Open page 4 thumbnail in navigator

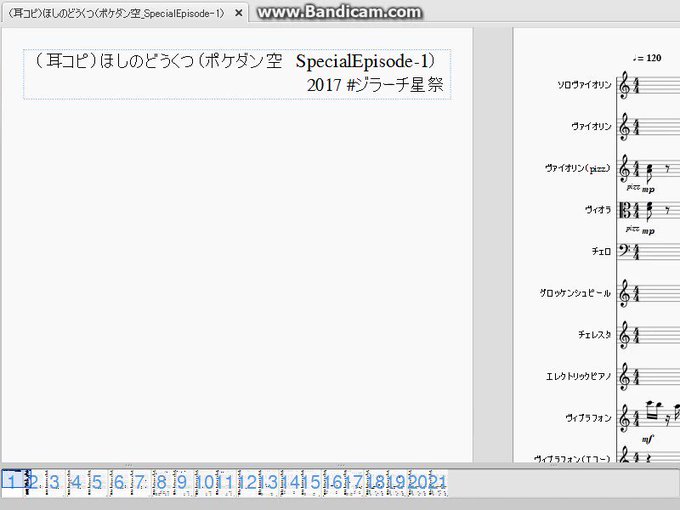(76, 483)
